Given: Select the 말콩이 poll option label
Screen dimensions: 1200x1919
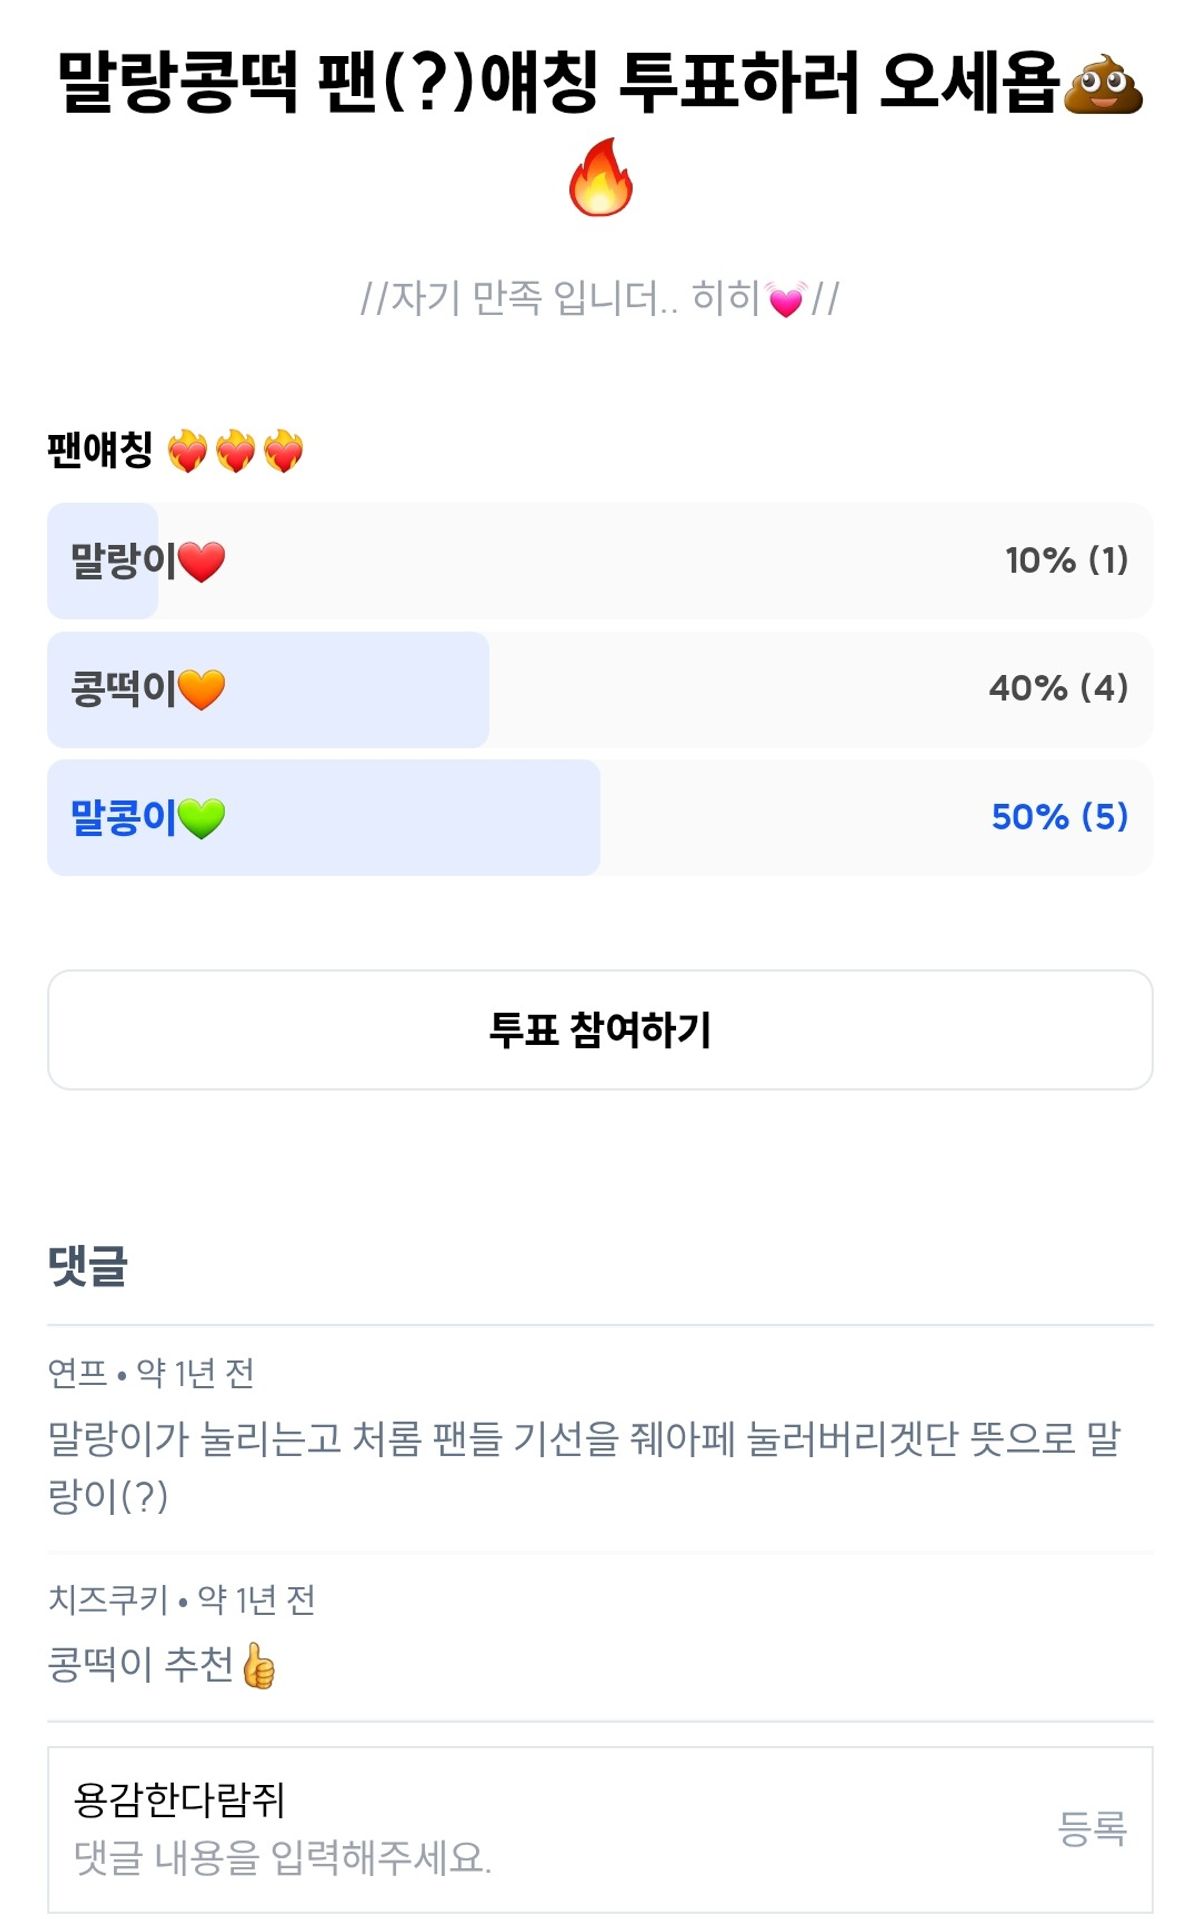Looking at the screenshot, I should click(x=122, y=818).
